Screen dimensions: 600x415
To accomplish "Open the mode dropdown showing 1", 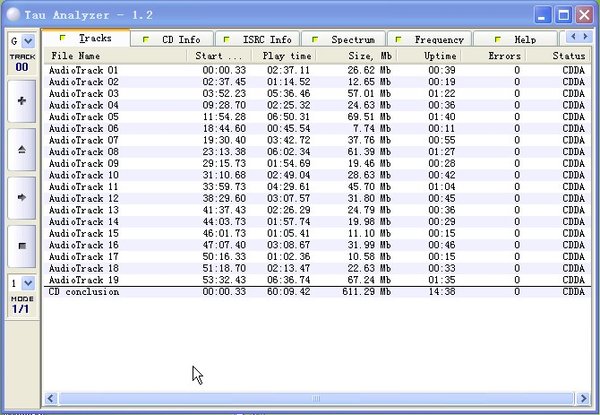I will 28,283.
